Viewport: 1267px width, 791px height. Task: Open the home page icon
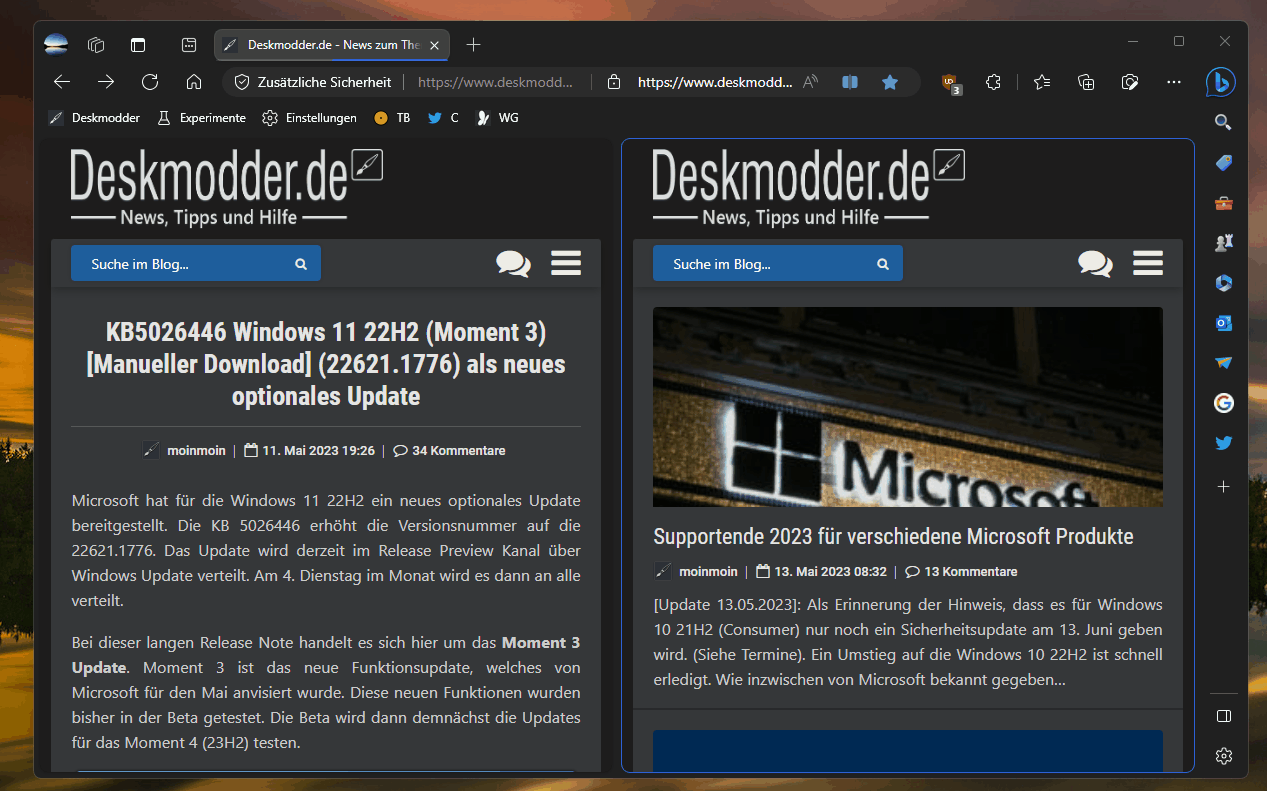[x=194, y=82]
